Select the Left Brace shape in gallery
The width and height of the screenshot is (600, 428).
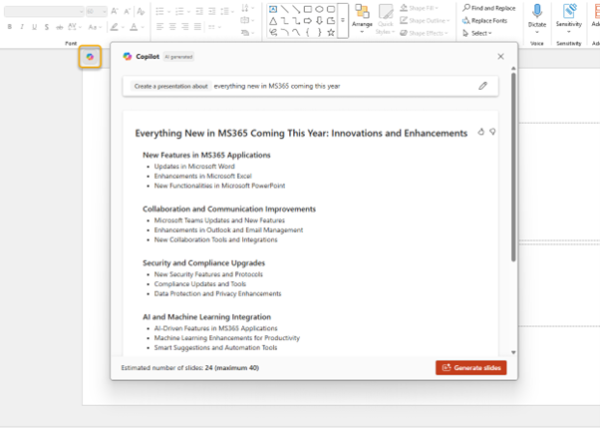(x=308, y=33)
